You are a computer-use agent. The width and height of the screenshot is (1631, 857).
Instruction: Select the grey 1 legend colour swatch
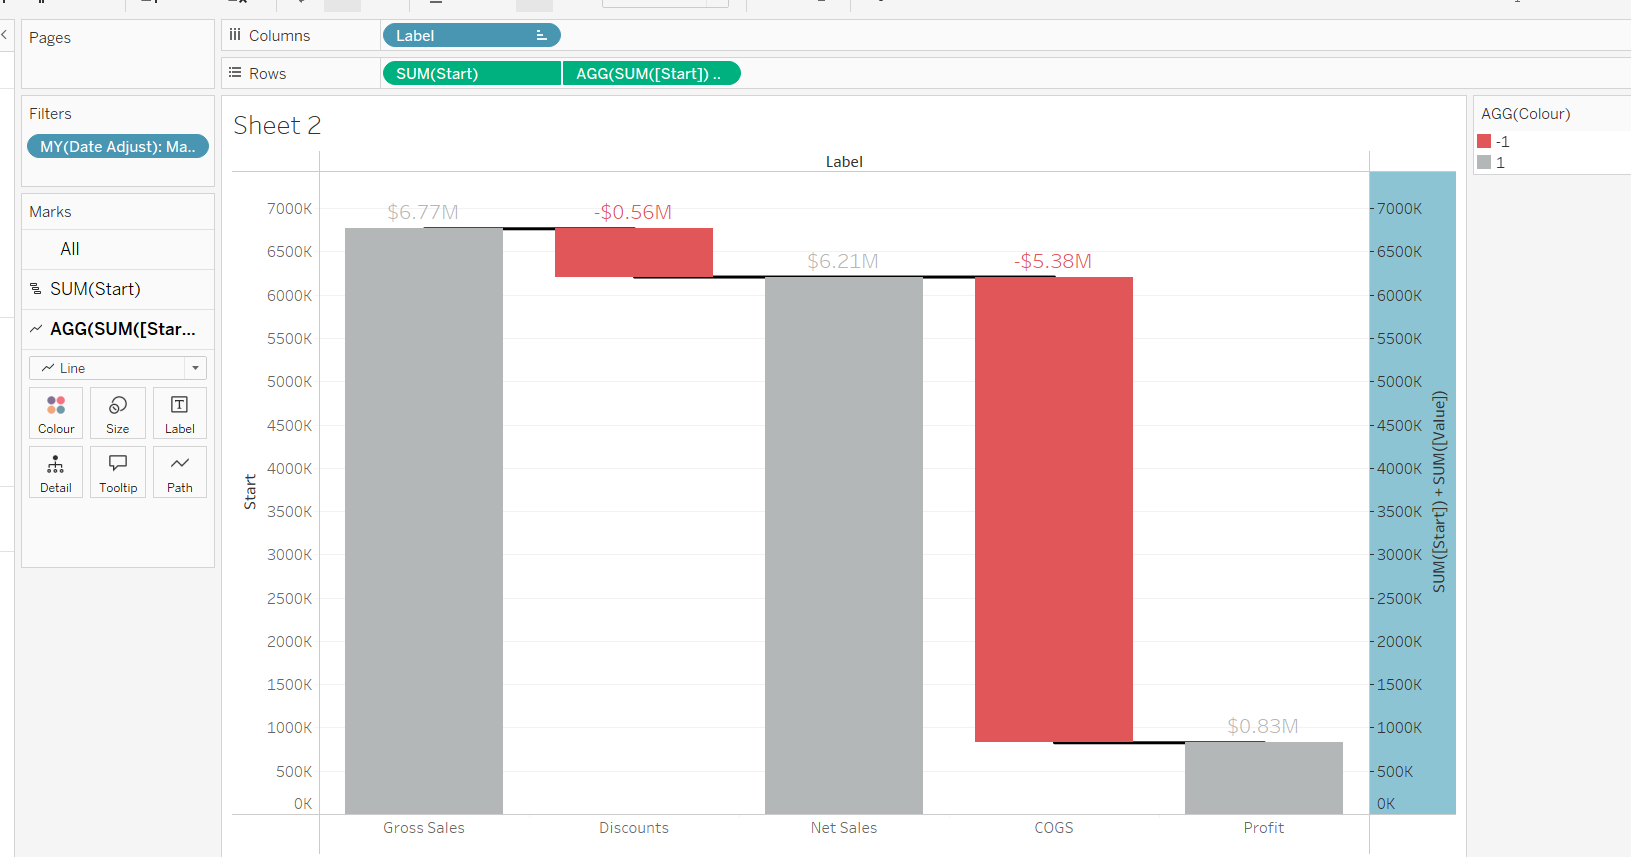tap(1484, 162)
